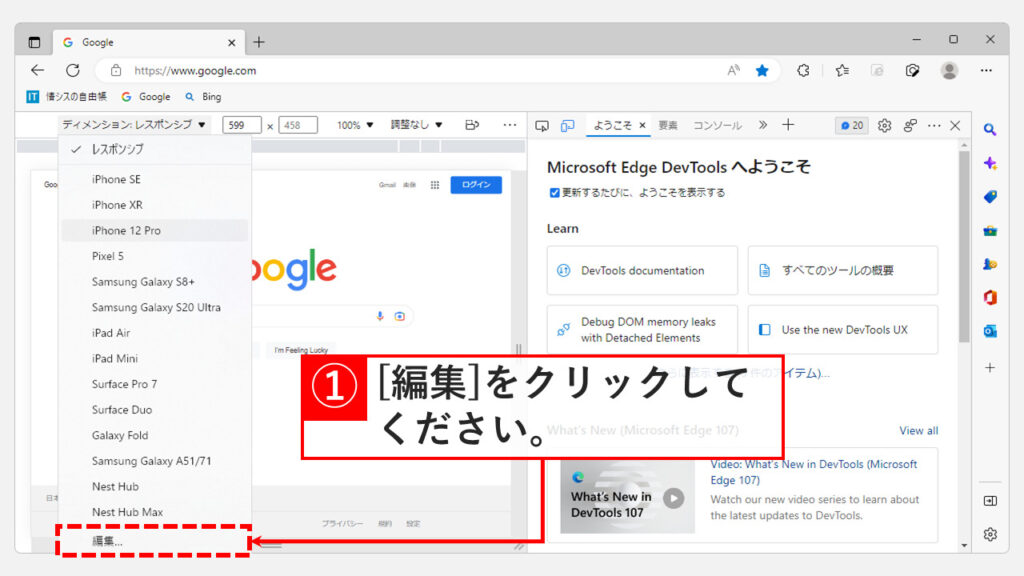This screenshot has width=1024, height=576.
Task: Open the Google apps grid icon
Action: click(435, 185)
